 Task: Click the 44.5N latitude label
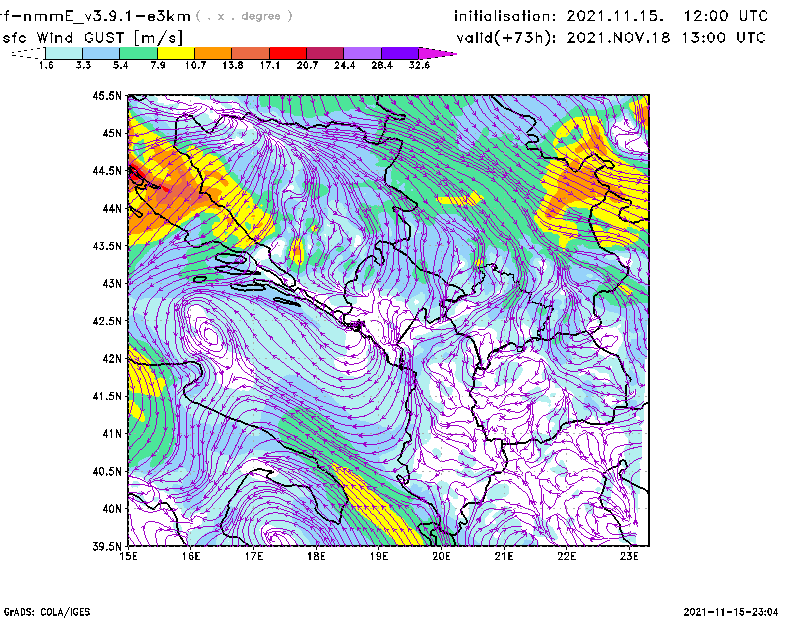(107, 170)
